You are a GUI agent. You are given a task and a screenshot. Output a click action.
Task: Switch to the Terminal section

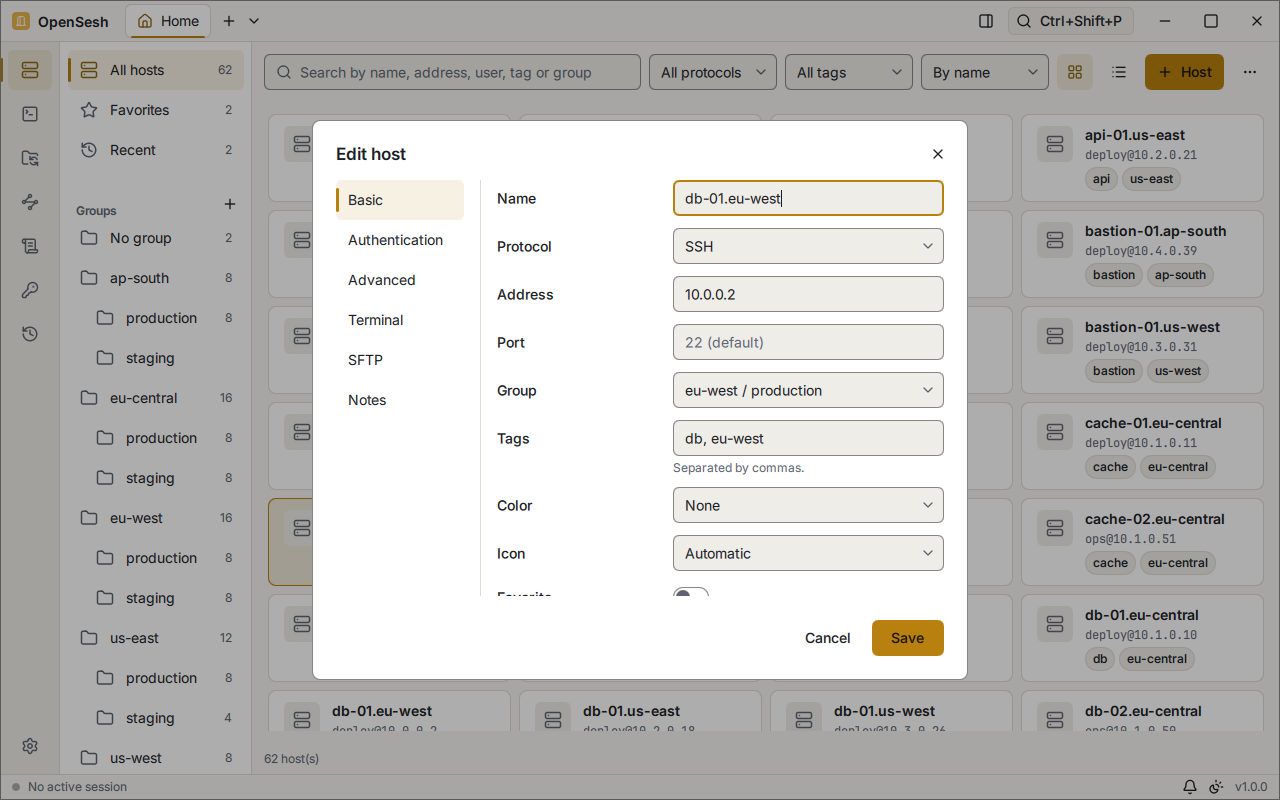(400, 320)
